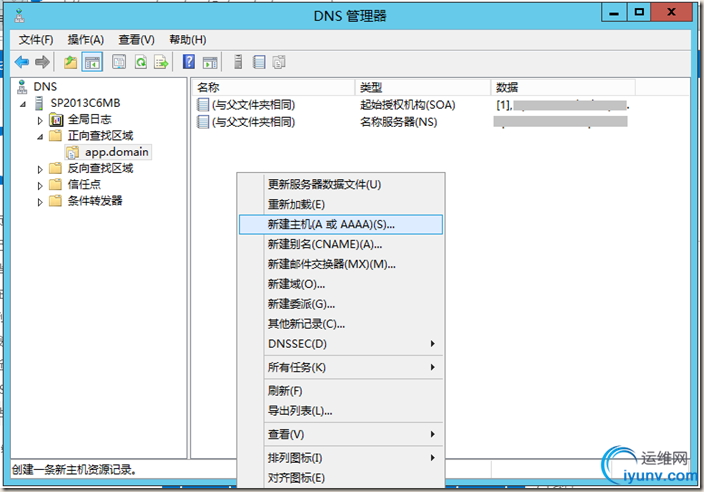Click the Back arrow toolbar icon
The width and height of the screenshot is (704, 492).
(22, 62)
